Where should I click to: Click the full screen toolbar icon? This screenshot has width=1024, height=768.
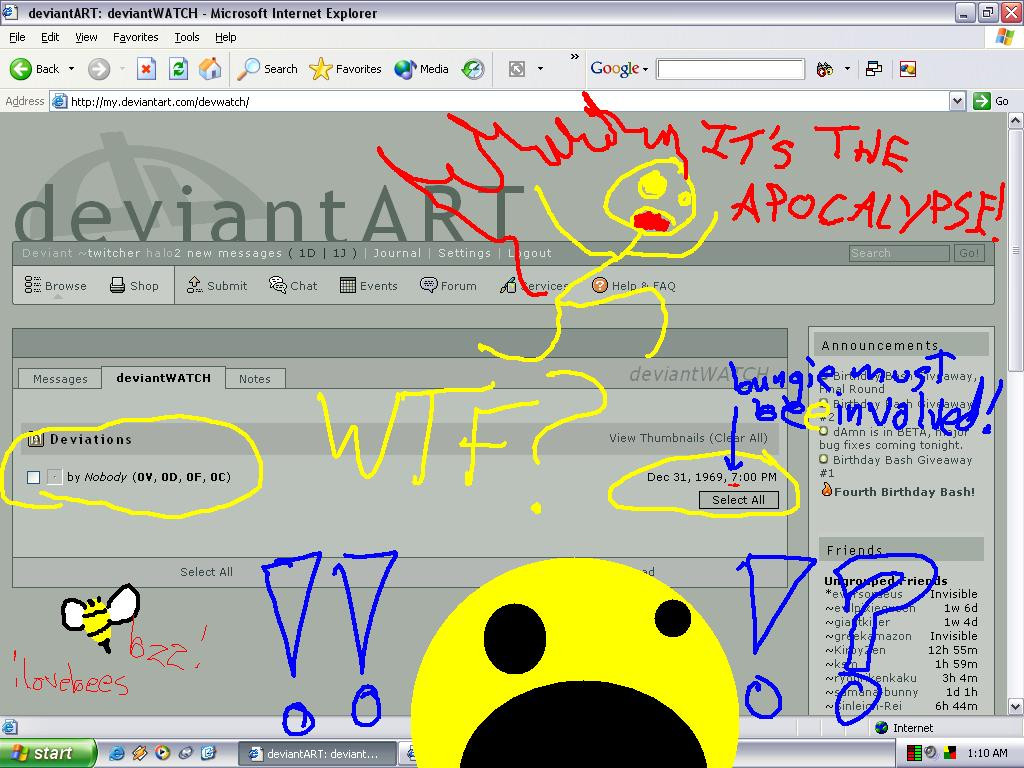(517, 69)
